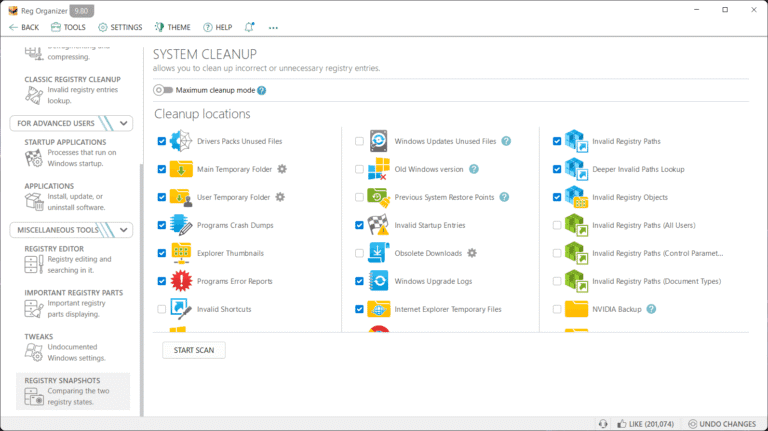
Task: Check the Invalid Shortcuts checkbox
Action: [162, 309]
